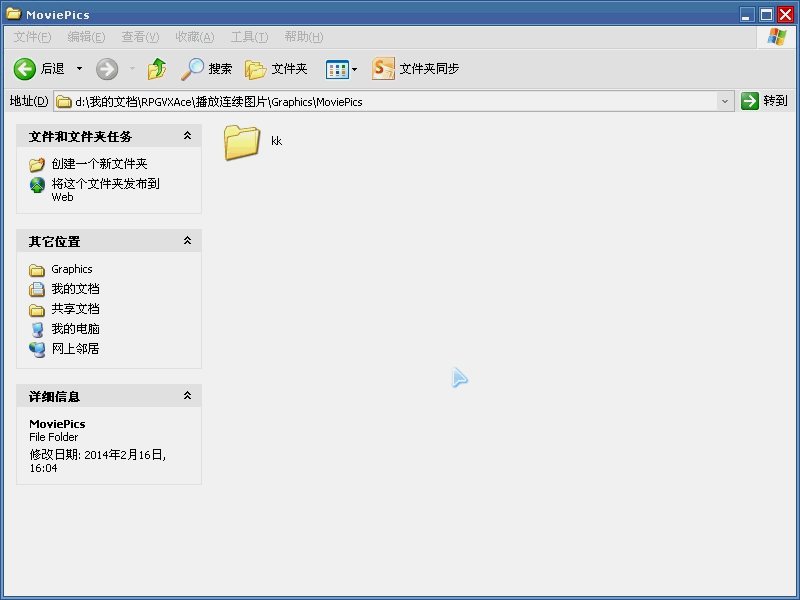The image size is (800, 600).
Task: Collapse the File and Folder Tasks panel
Action: (187, 136)
